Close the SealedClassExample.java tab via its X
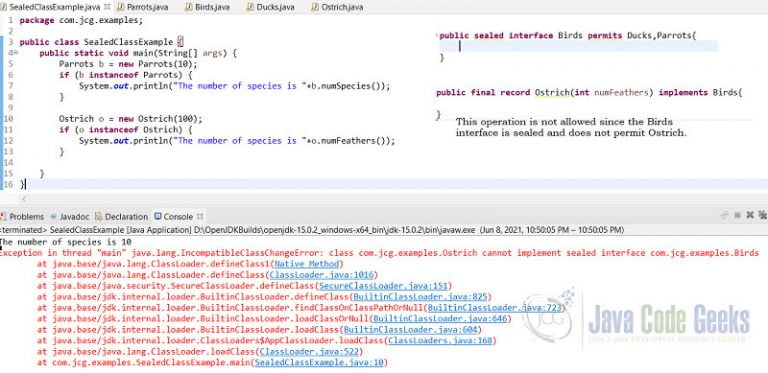This screenshot has height=373, width=768. tap(107, 7)
